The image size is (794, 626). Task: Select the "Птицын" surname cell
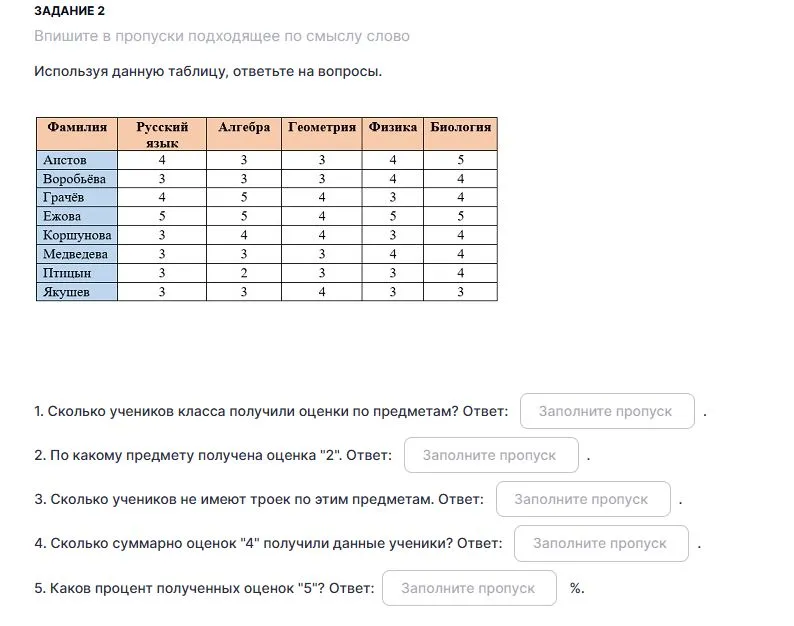click(x=77, y=273)
